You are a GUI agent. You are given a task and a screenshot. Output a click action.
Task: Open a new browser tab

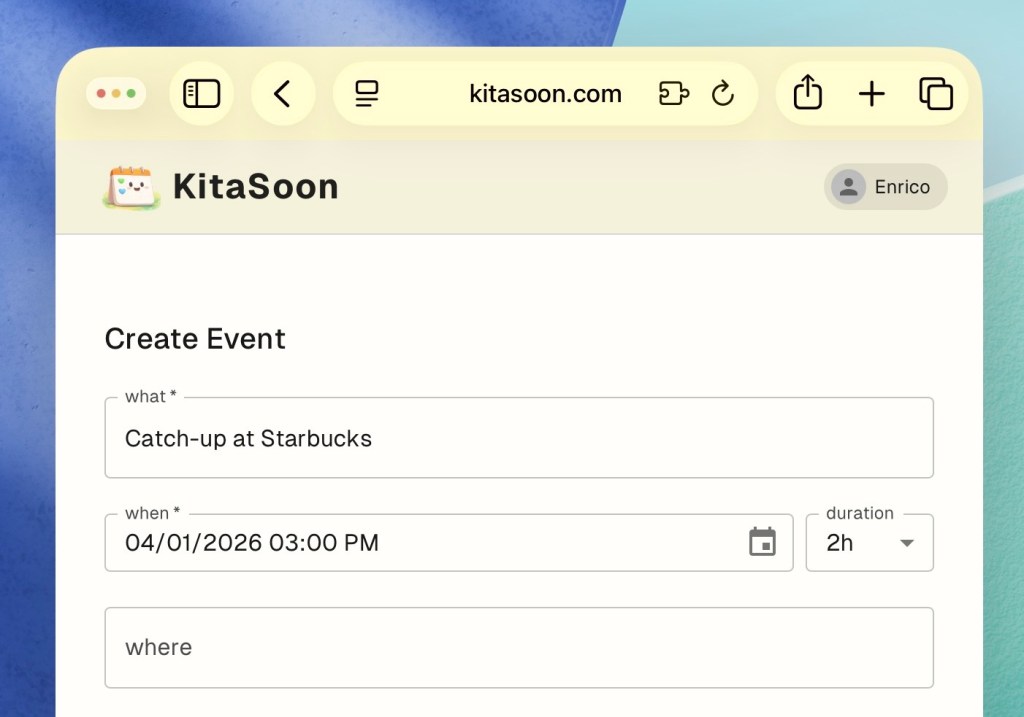point(872,94)
